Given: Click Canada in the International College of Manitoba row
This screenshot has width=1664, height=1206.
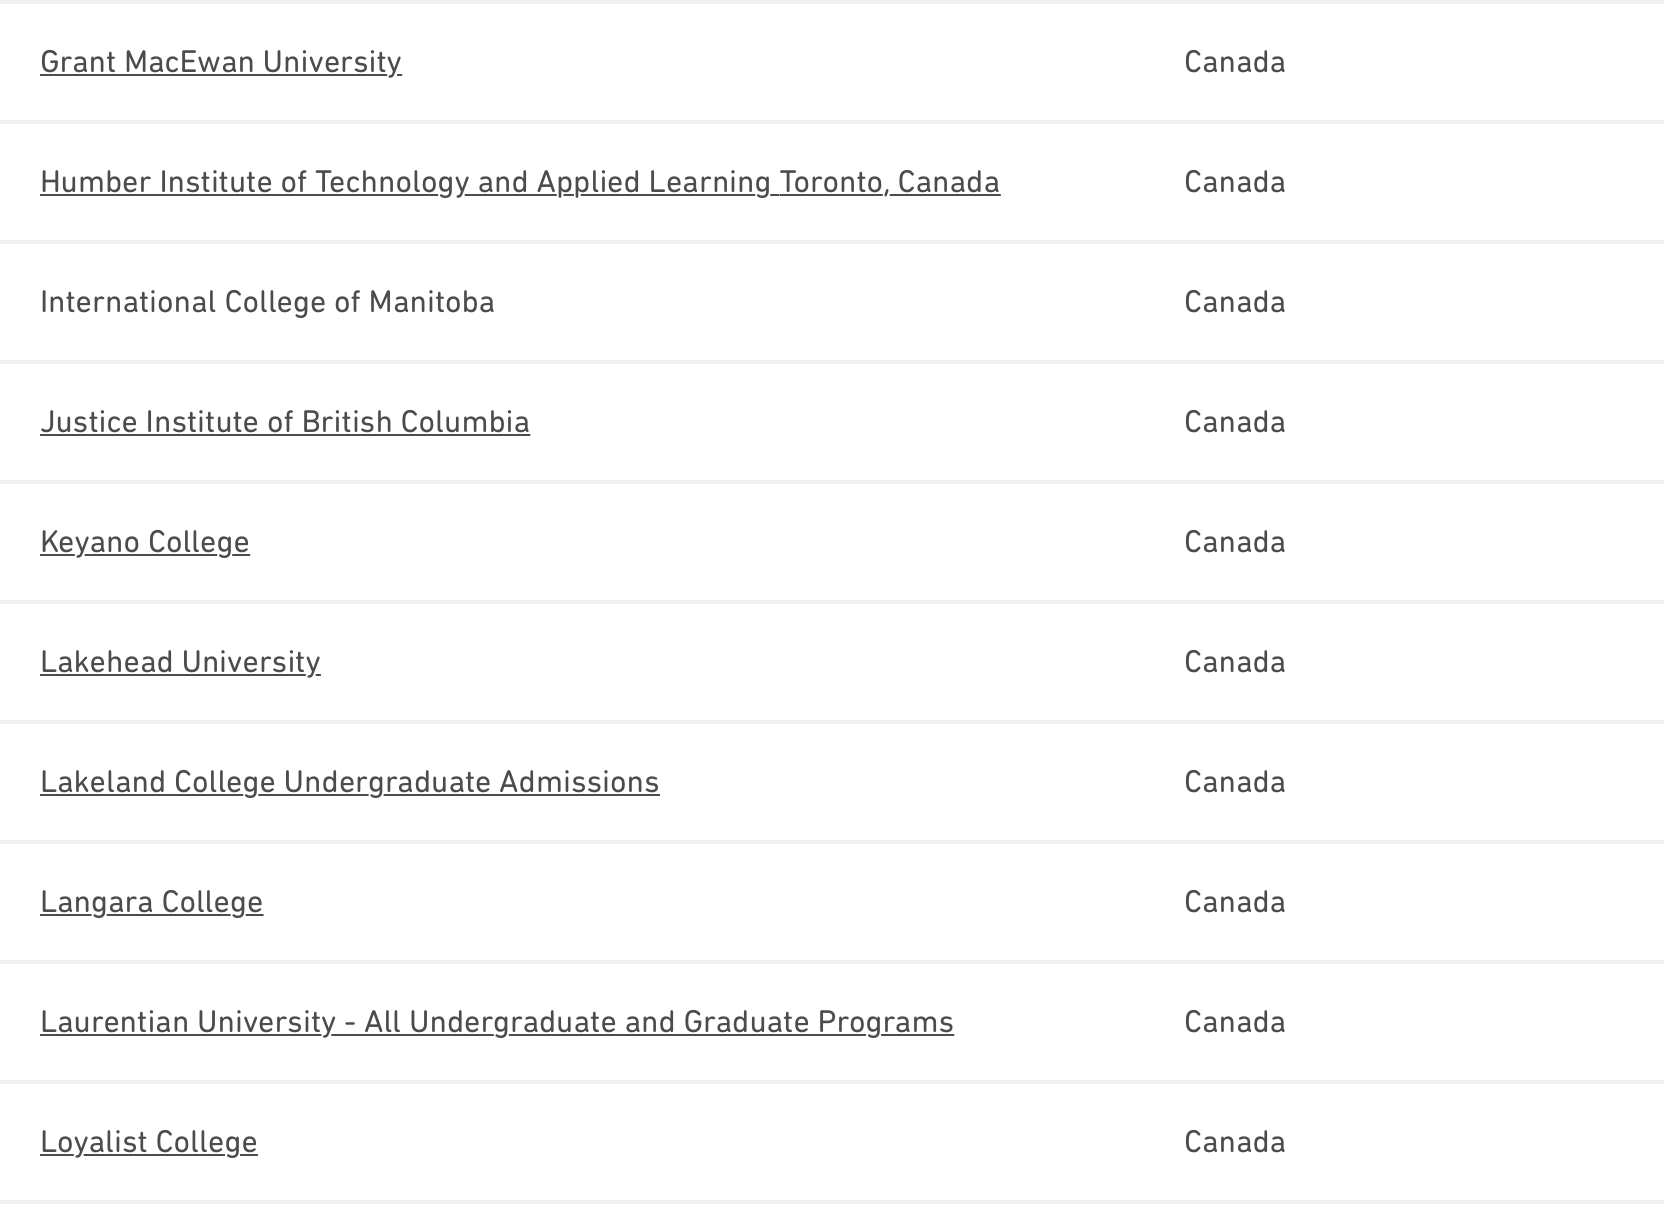Looking at the screenshot, I should tap(1234, 302).
